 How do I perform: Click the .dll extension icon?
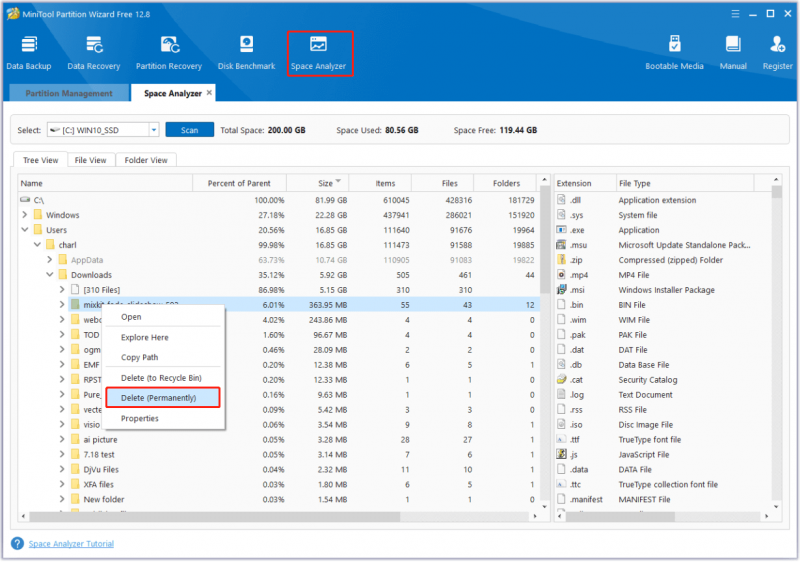(x=561, y=200)
